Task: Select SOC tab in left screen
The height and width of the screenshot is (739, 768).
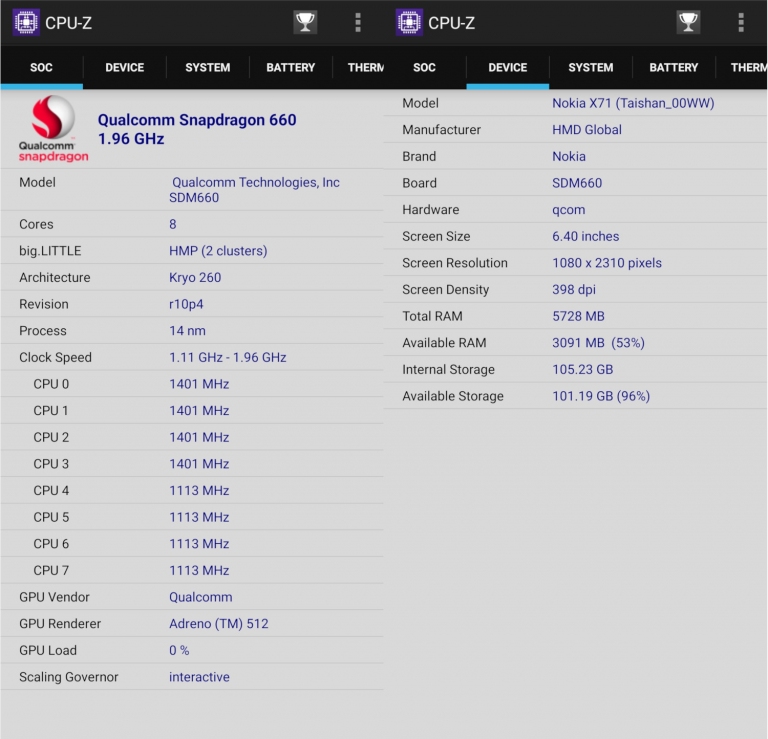Action: pyautogui.click(x=42, y=68)
